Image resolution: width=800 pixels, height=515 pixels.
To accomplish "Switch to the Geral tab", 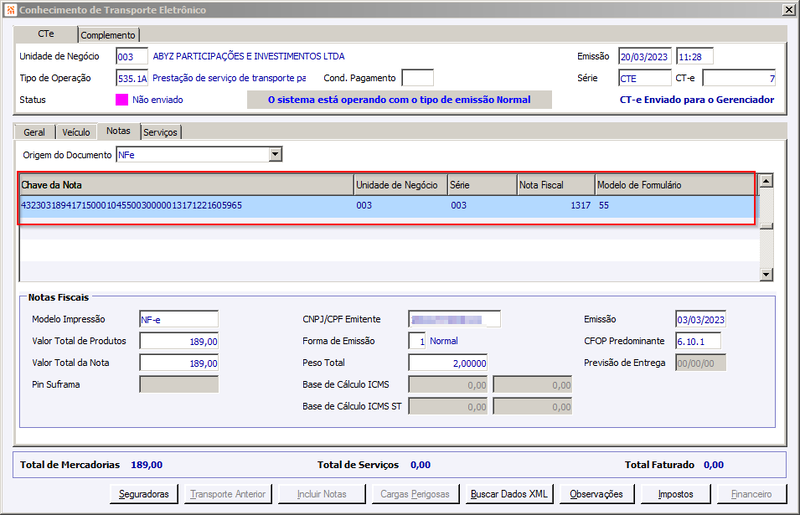I will pos(34,132).
